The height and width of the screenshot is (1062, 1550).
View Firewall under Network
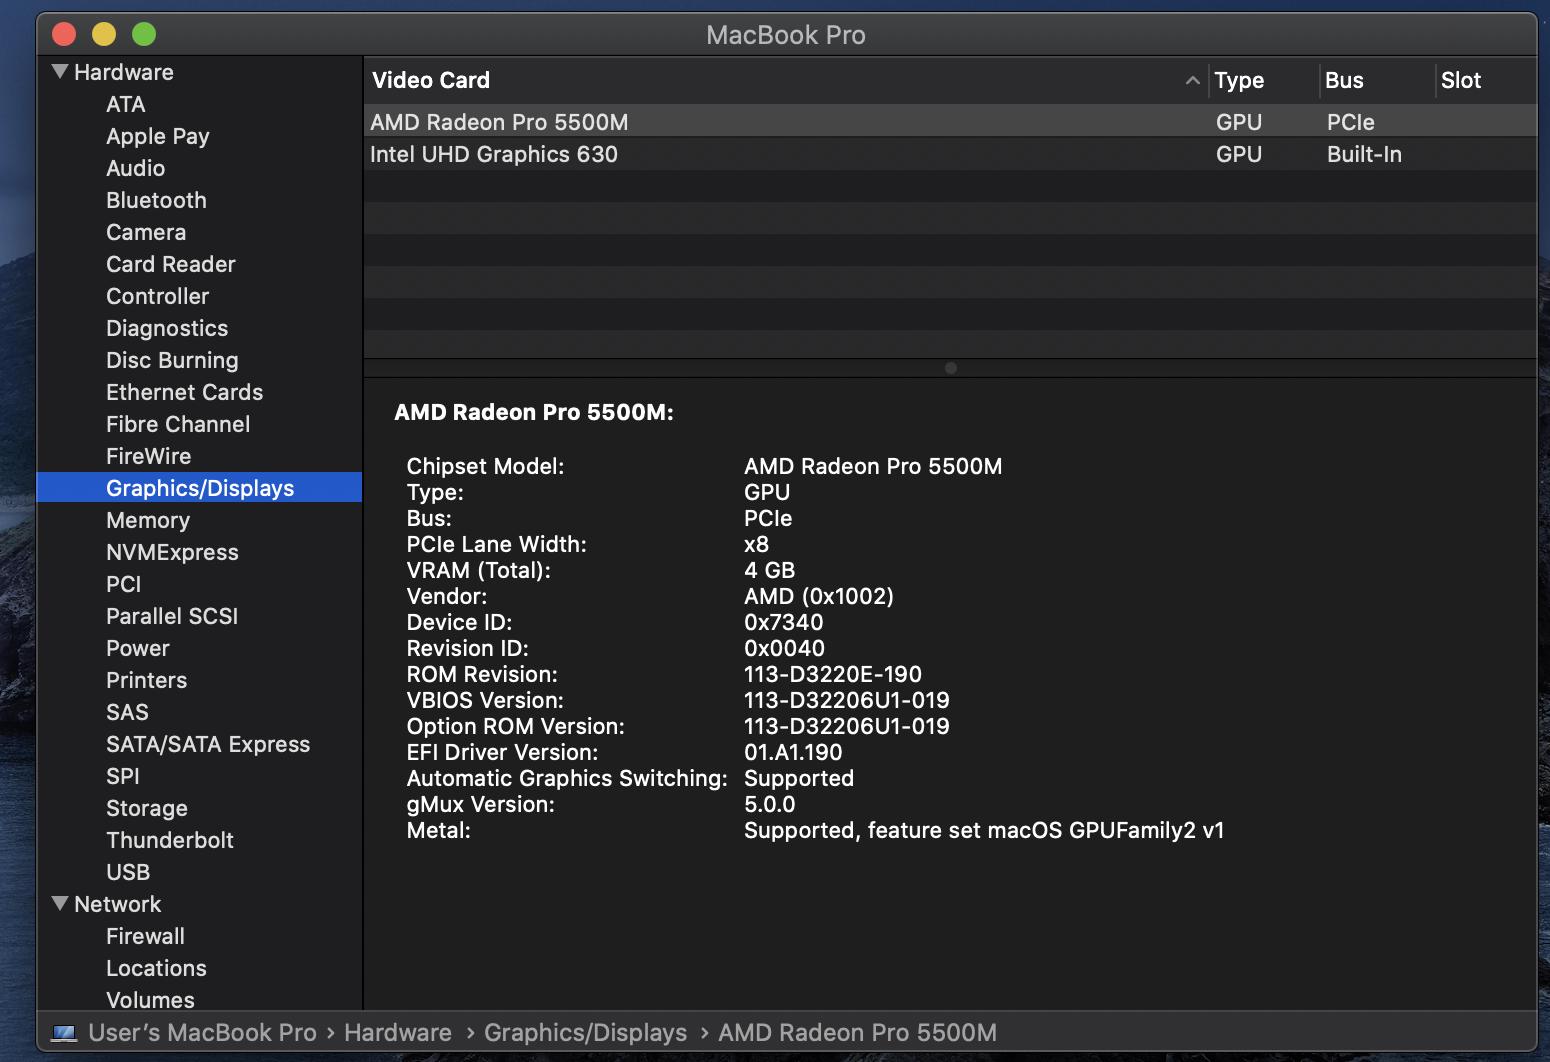(x=145, y=937)
